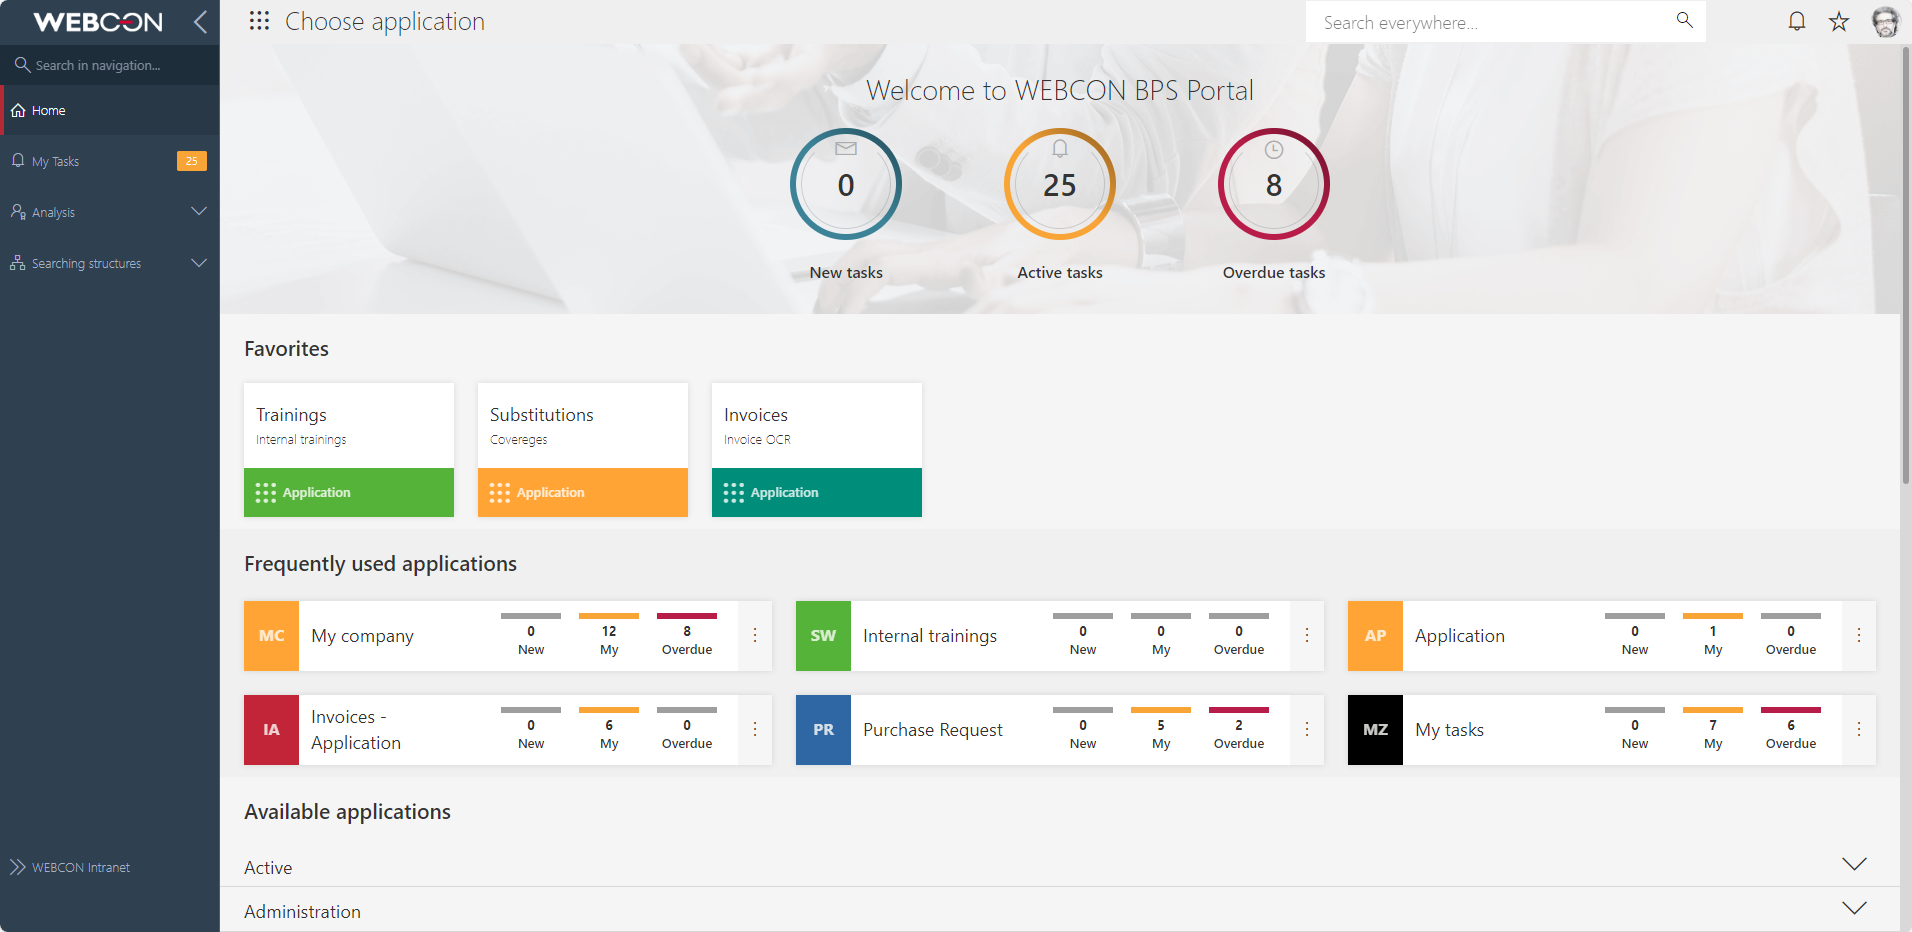The image size is (1912, 932).
Task: Expand the Searching structures section
Action: 199,263
